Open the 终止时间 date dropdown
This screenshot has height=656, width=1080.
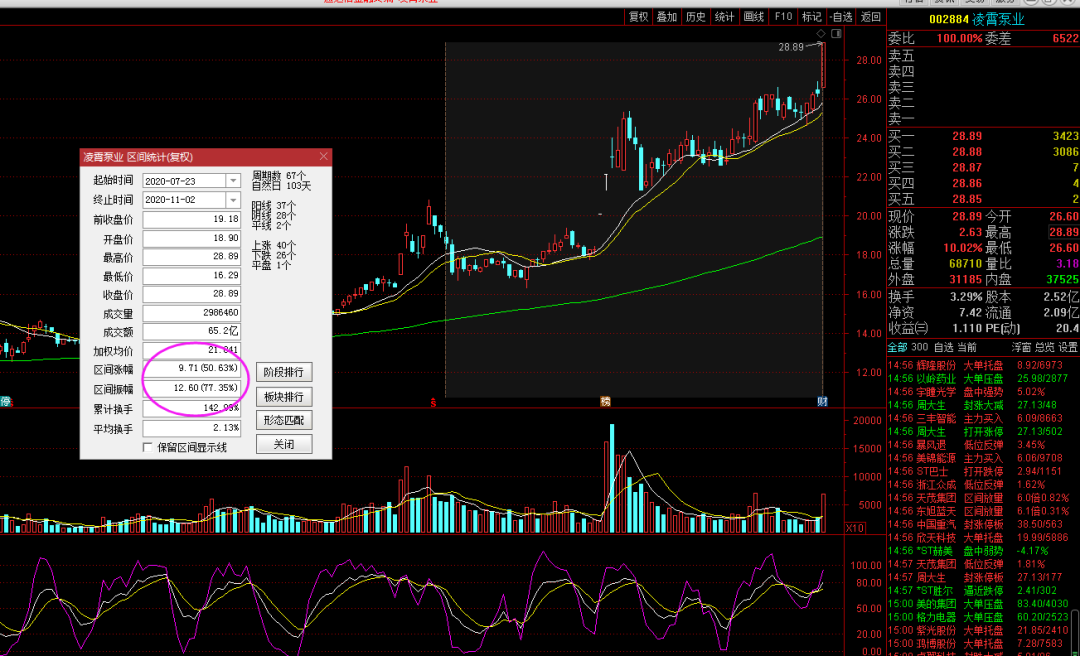click(x=233, y=200)
